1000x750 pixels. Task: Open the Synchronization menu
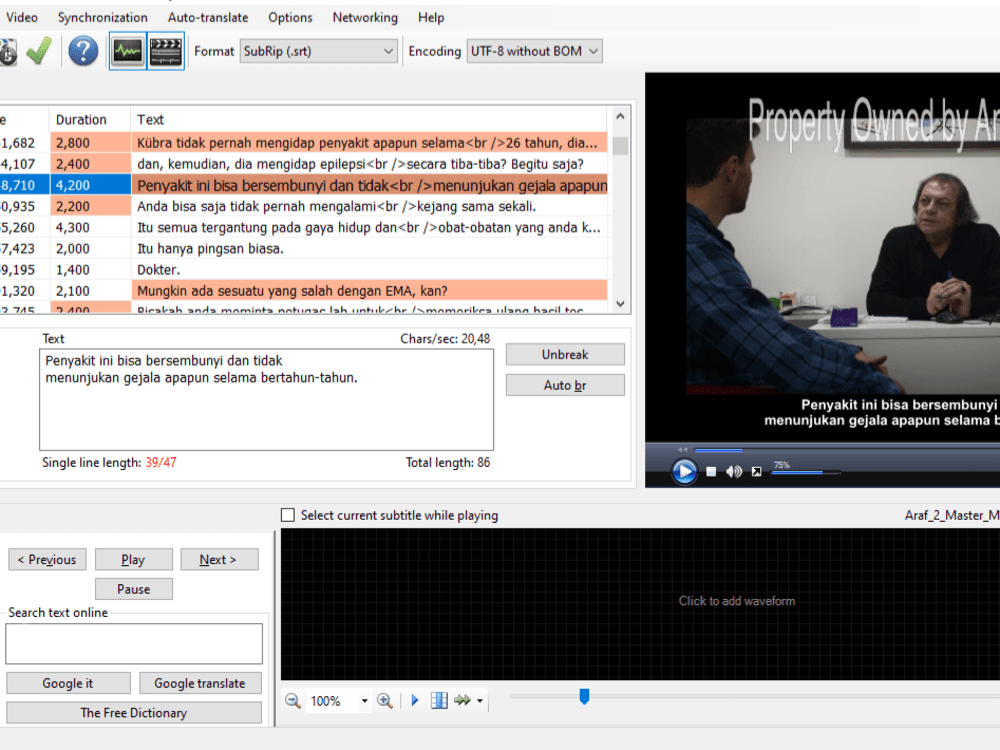[103, 18]
